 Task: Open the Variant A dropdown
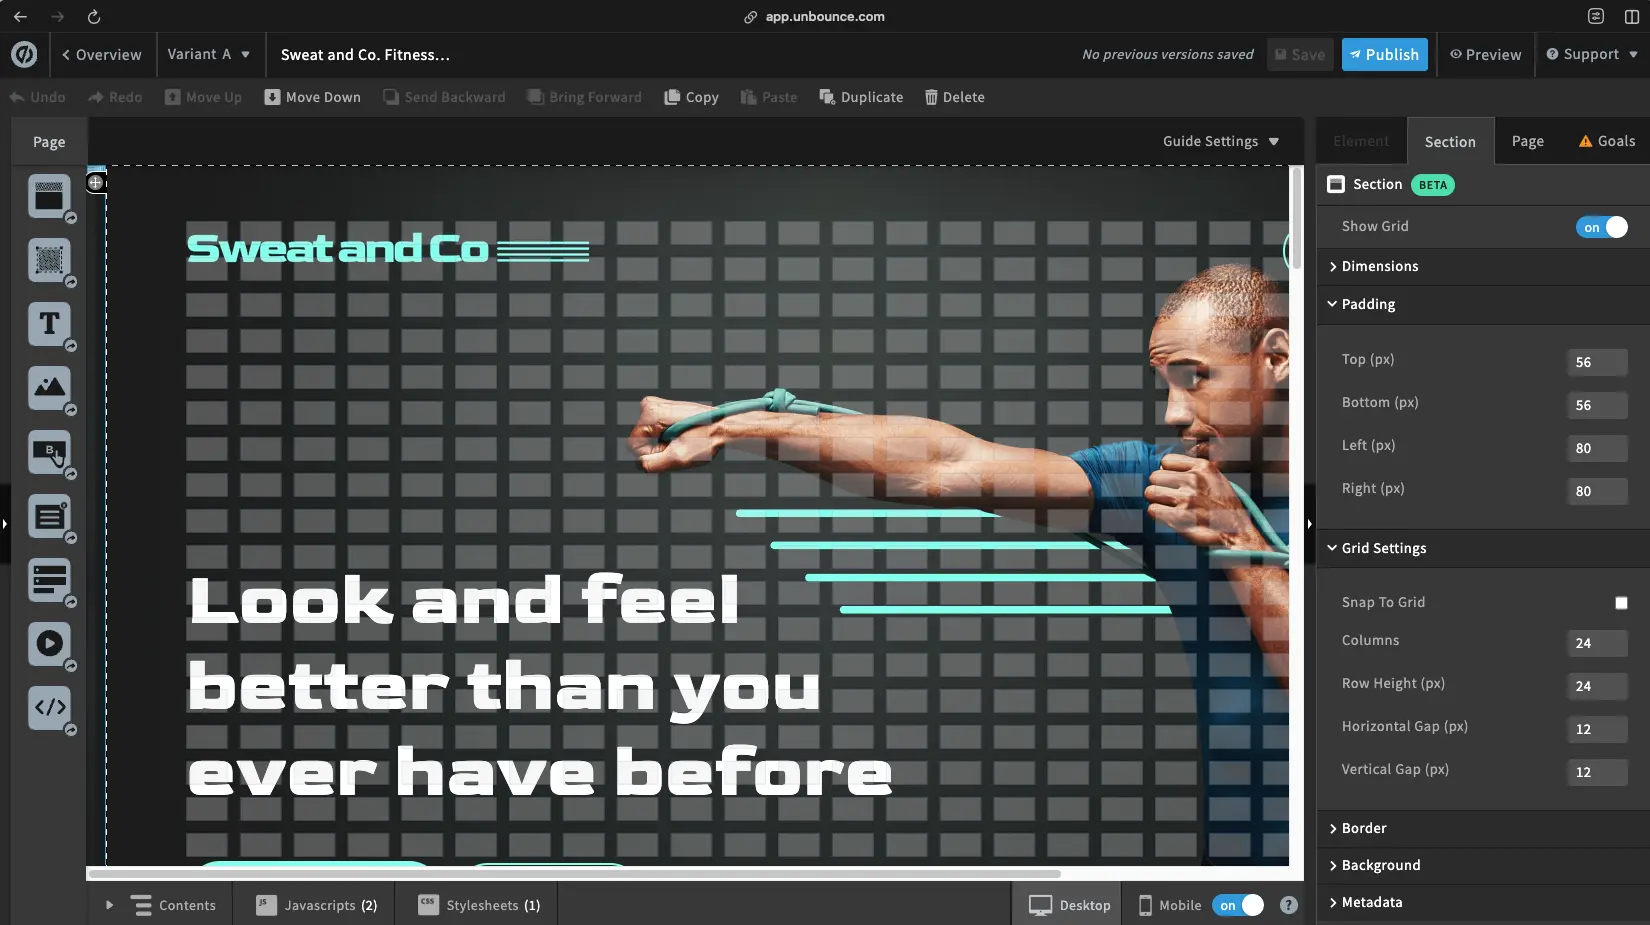coord(208,54)
